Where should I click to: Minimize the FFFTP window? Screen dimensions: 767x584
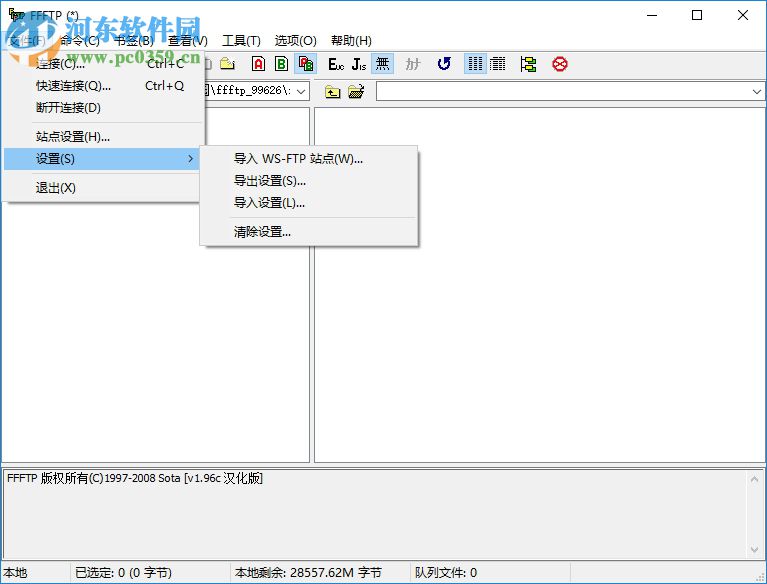point(652,15)
